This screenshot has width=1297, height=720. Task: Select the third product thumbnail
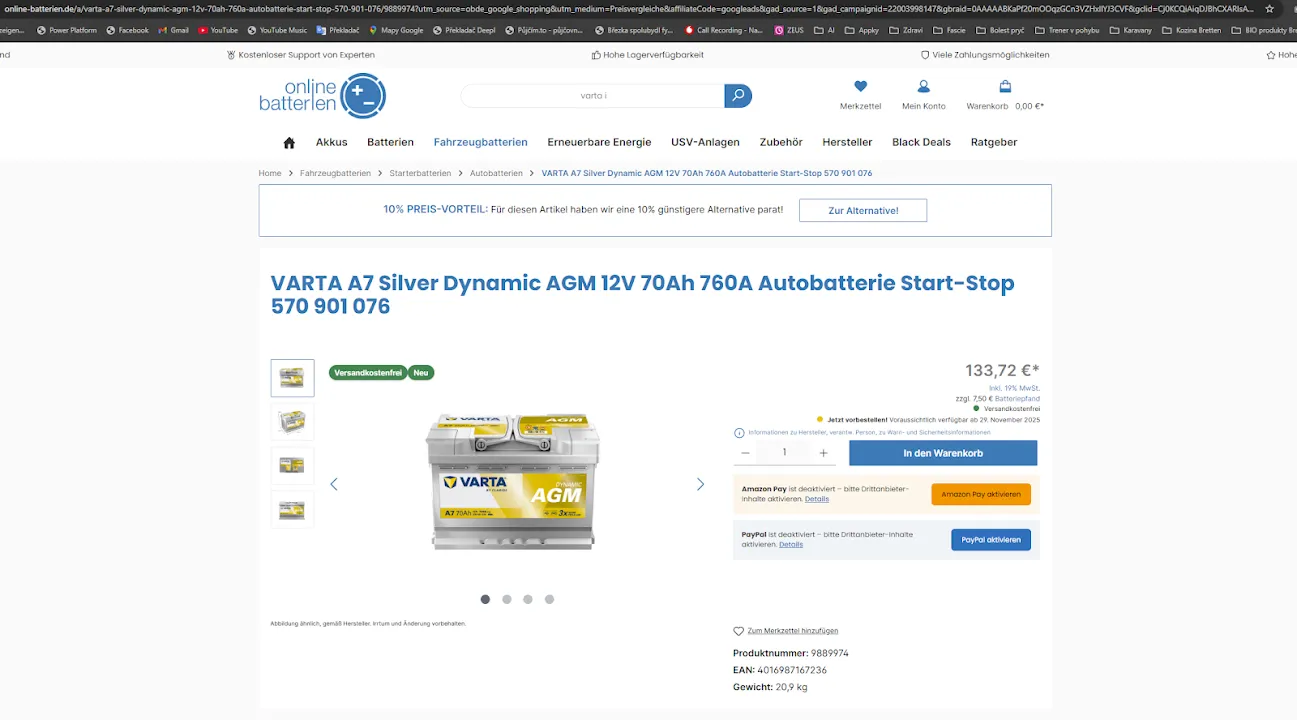point(292,465)
